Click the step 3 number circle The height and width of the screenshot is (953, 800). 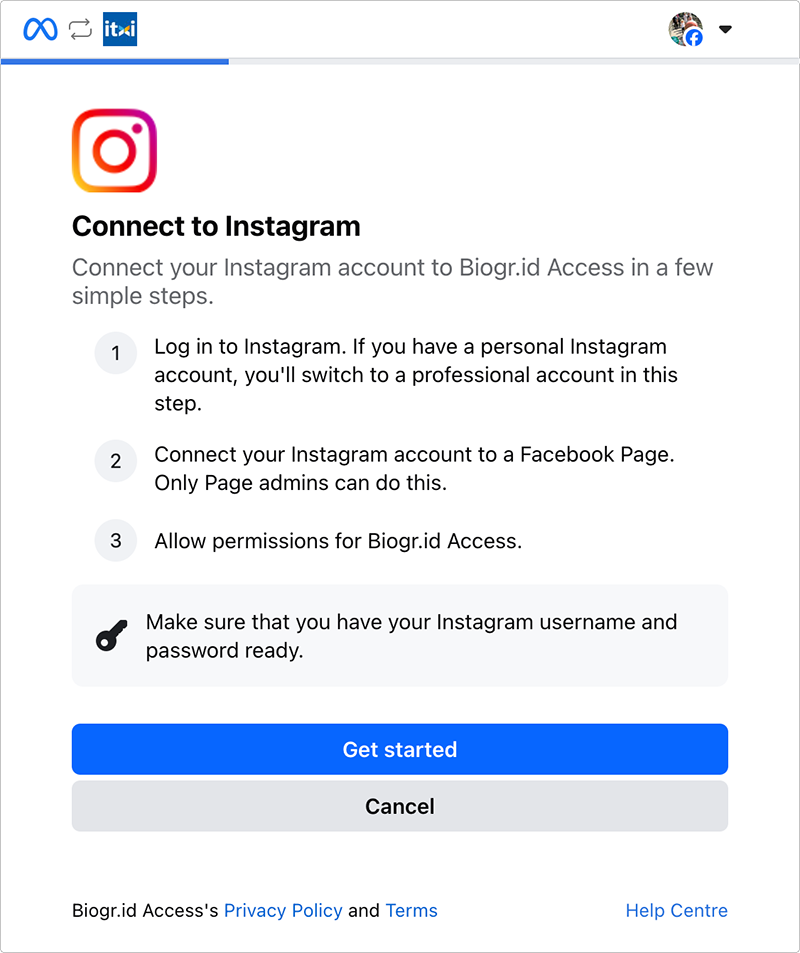coord(116,540)
